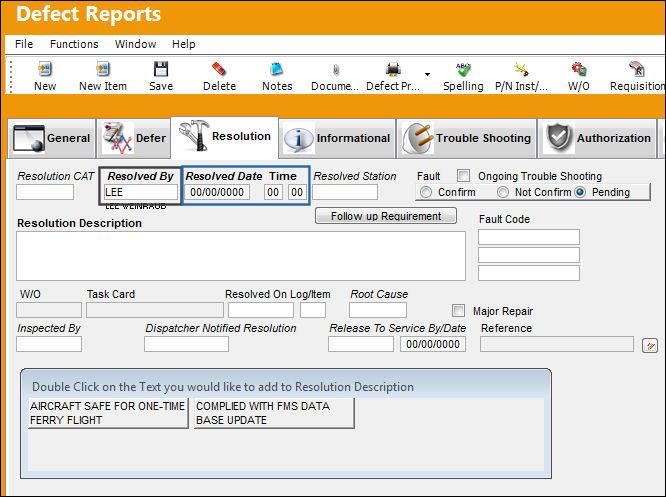
Task: Click the Root Cause field
Action: [378, 310]
